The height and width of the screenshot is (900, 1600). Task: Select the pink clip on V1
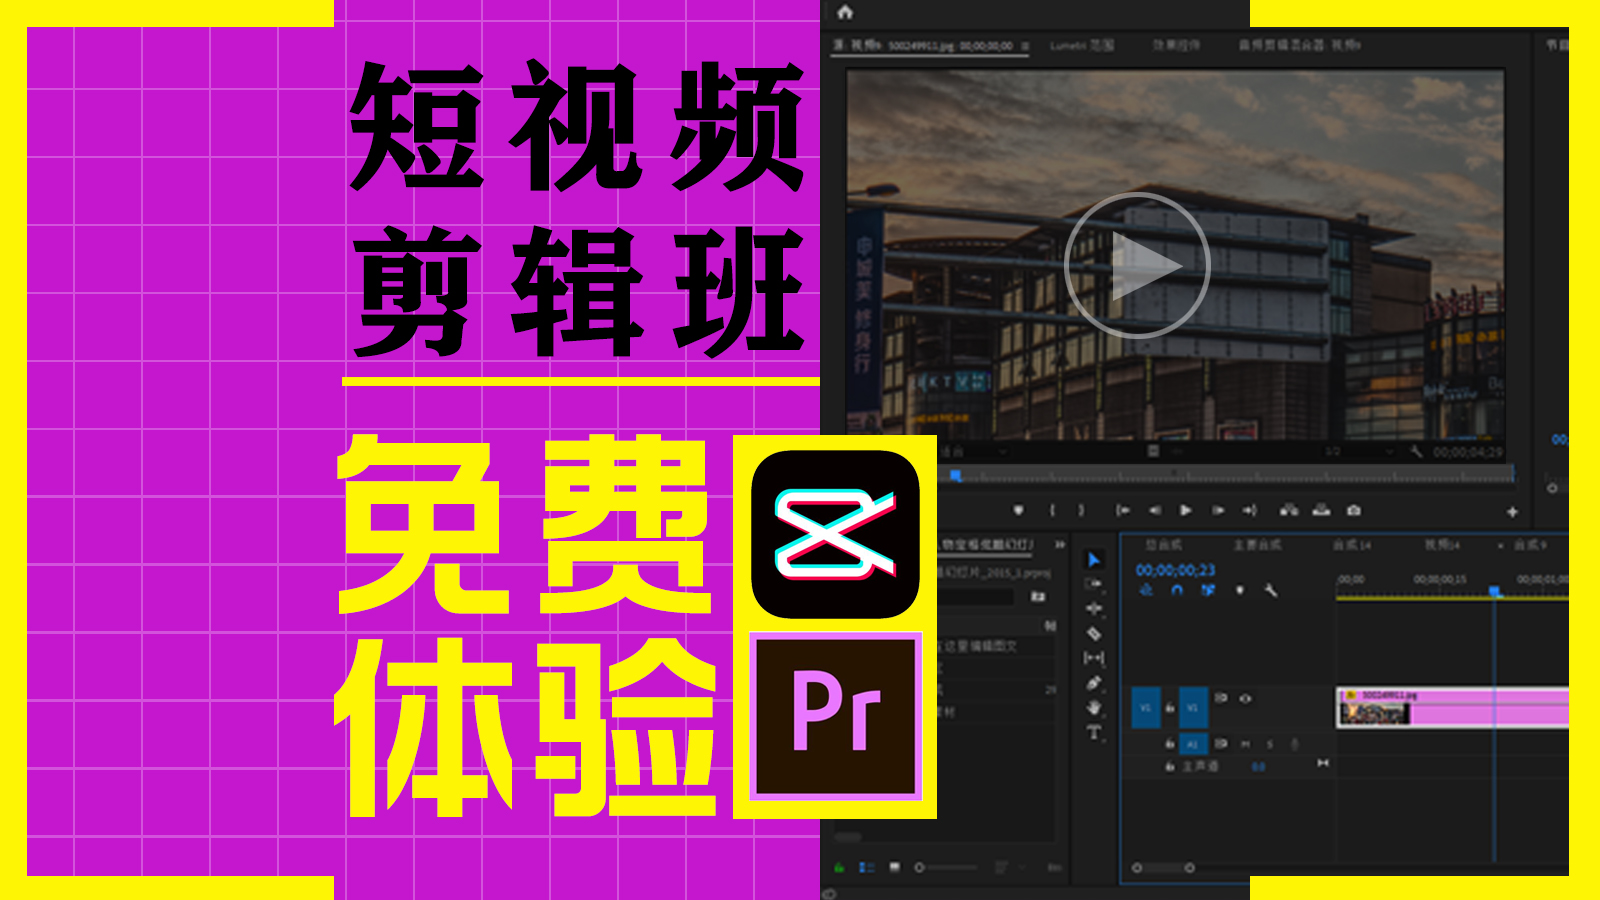1452,706
